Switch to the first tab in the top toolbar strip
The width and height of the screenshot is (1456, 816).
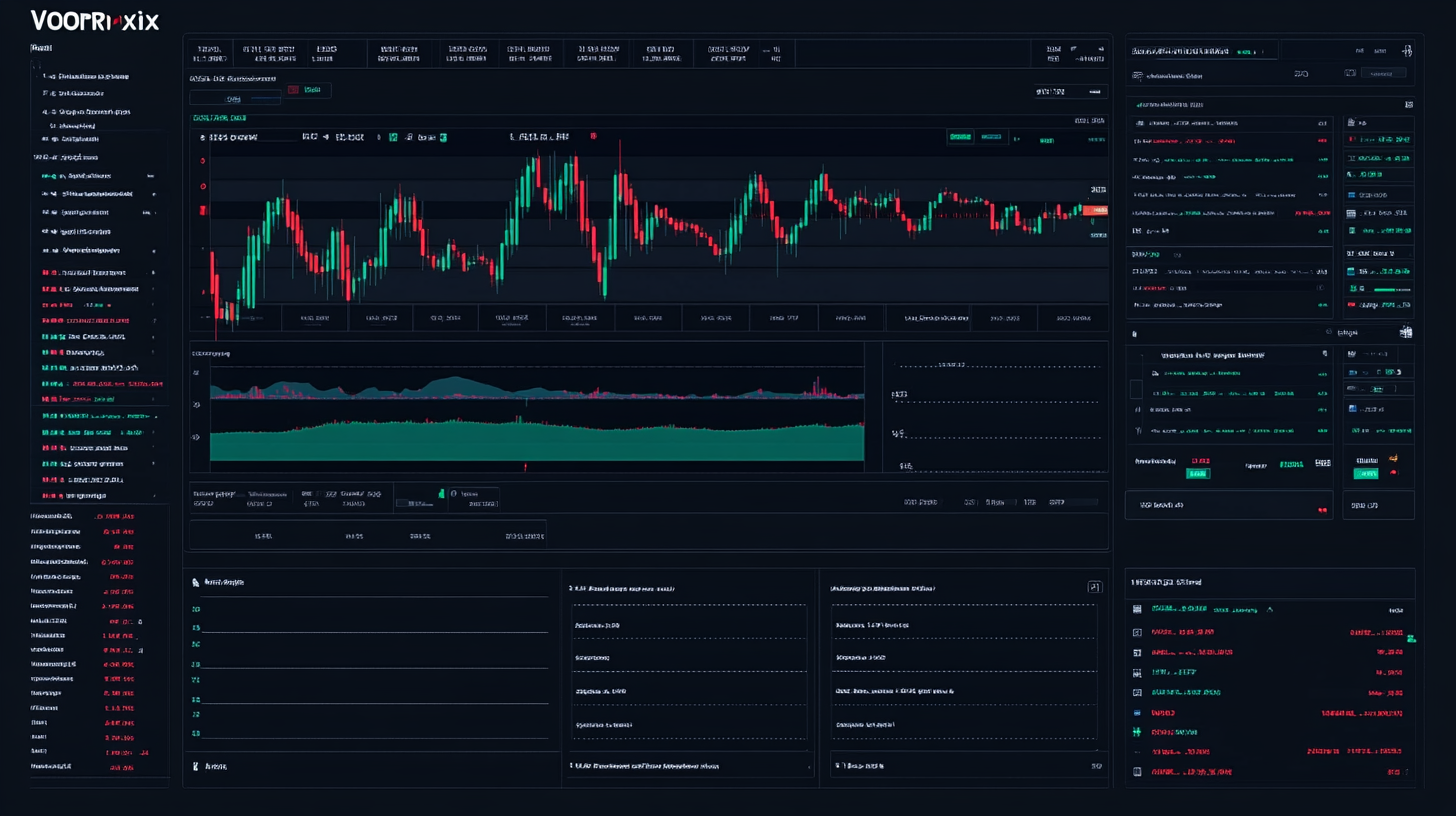click(209, 52)
